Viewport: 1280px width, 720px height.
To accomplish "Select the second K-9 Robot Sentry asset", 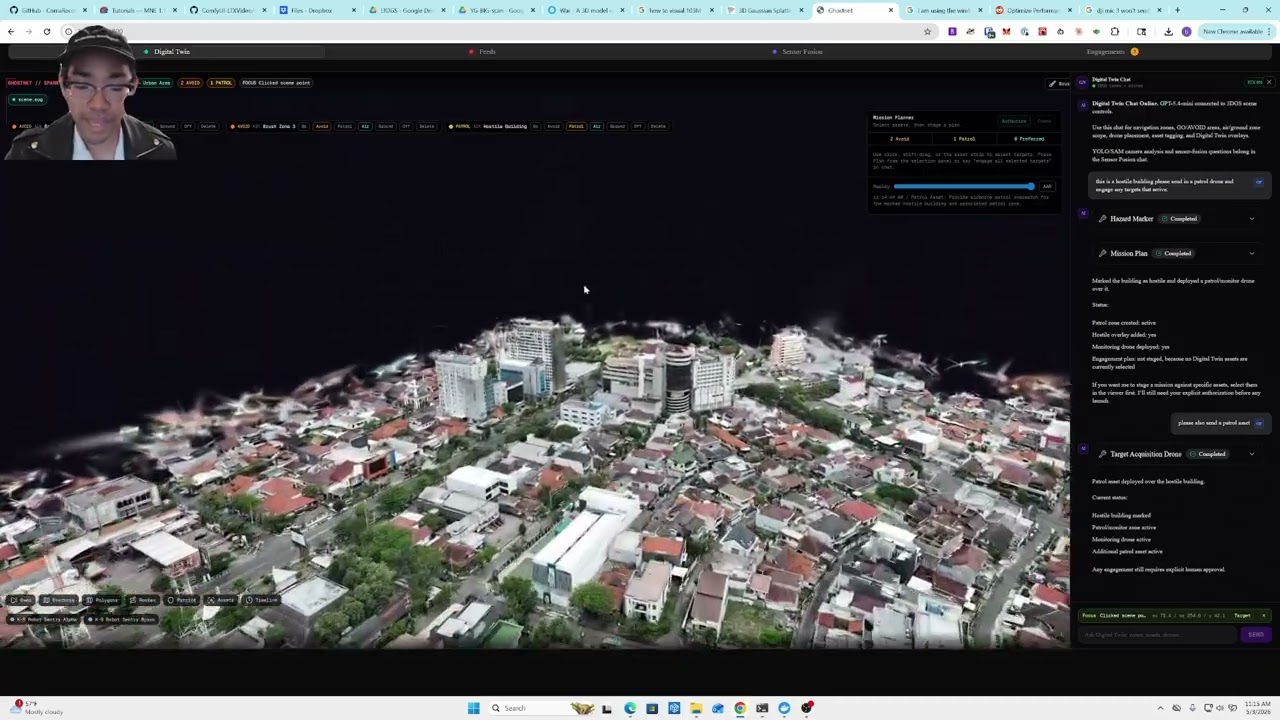I will coord(121,620).
